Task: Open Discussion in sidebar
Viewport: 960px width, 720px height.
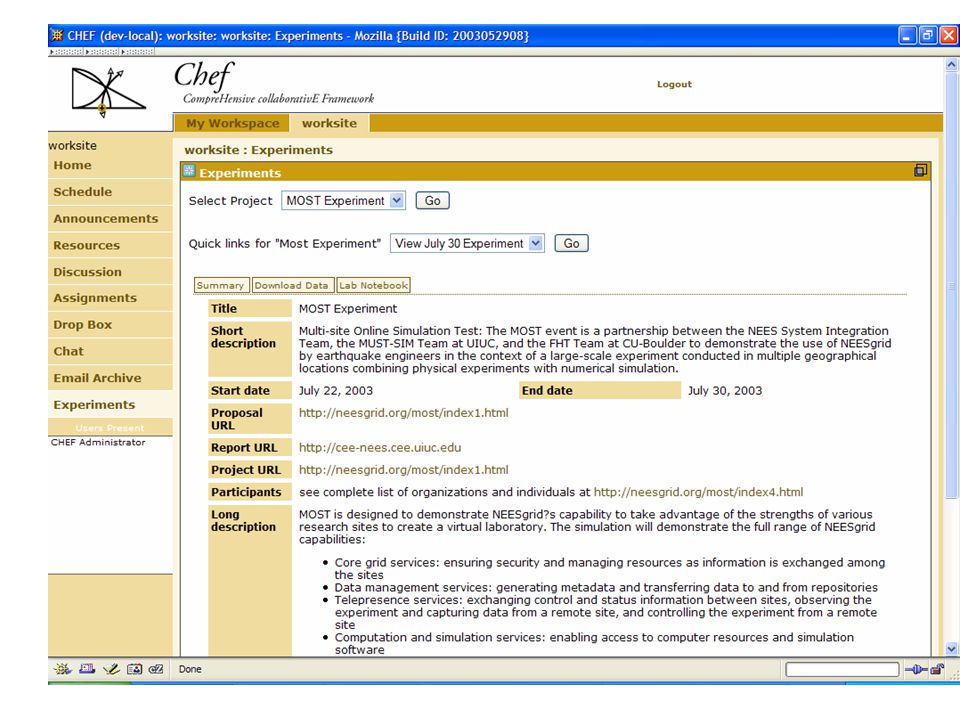Action: 87,272
